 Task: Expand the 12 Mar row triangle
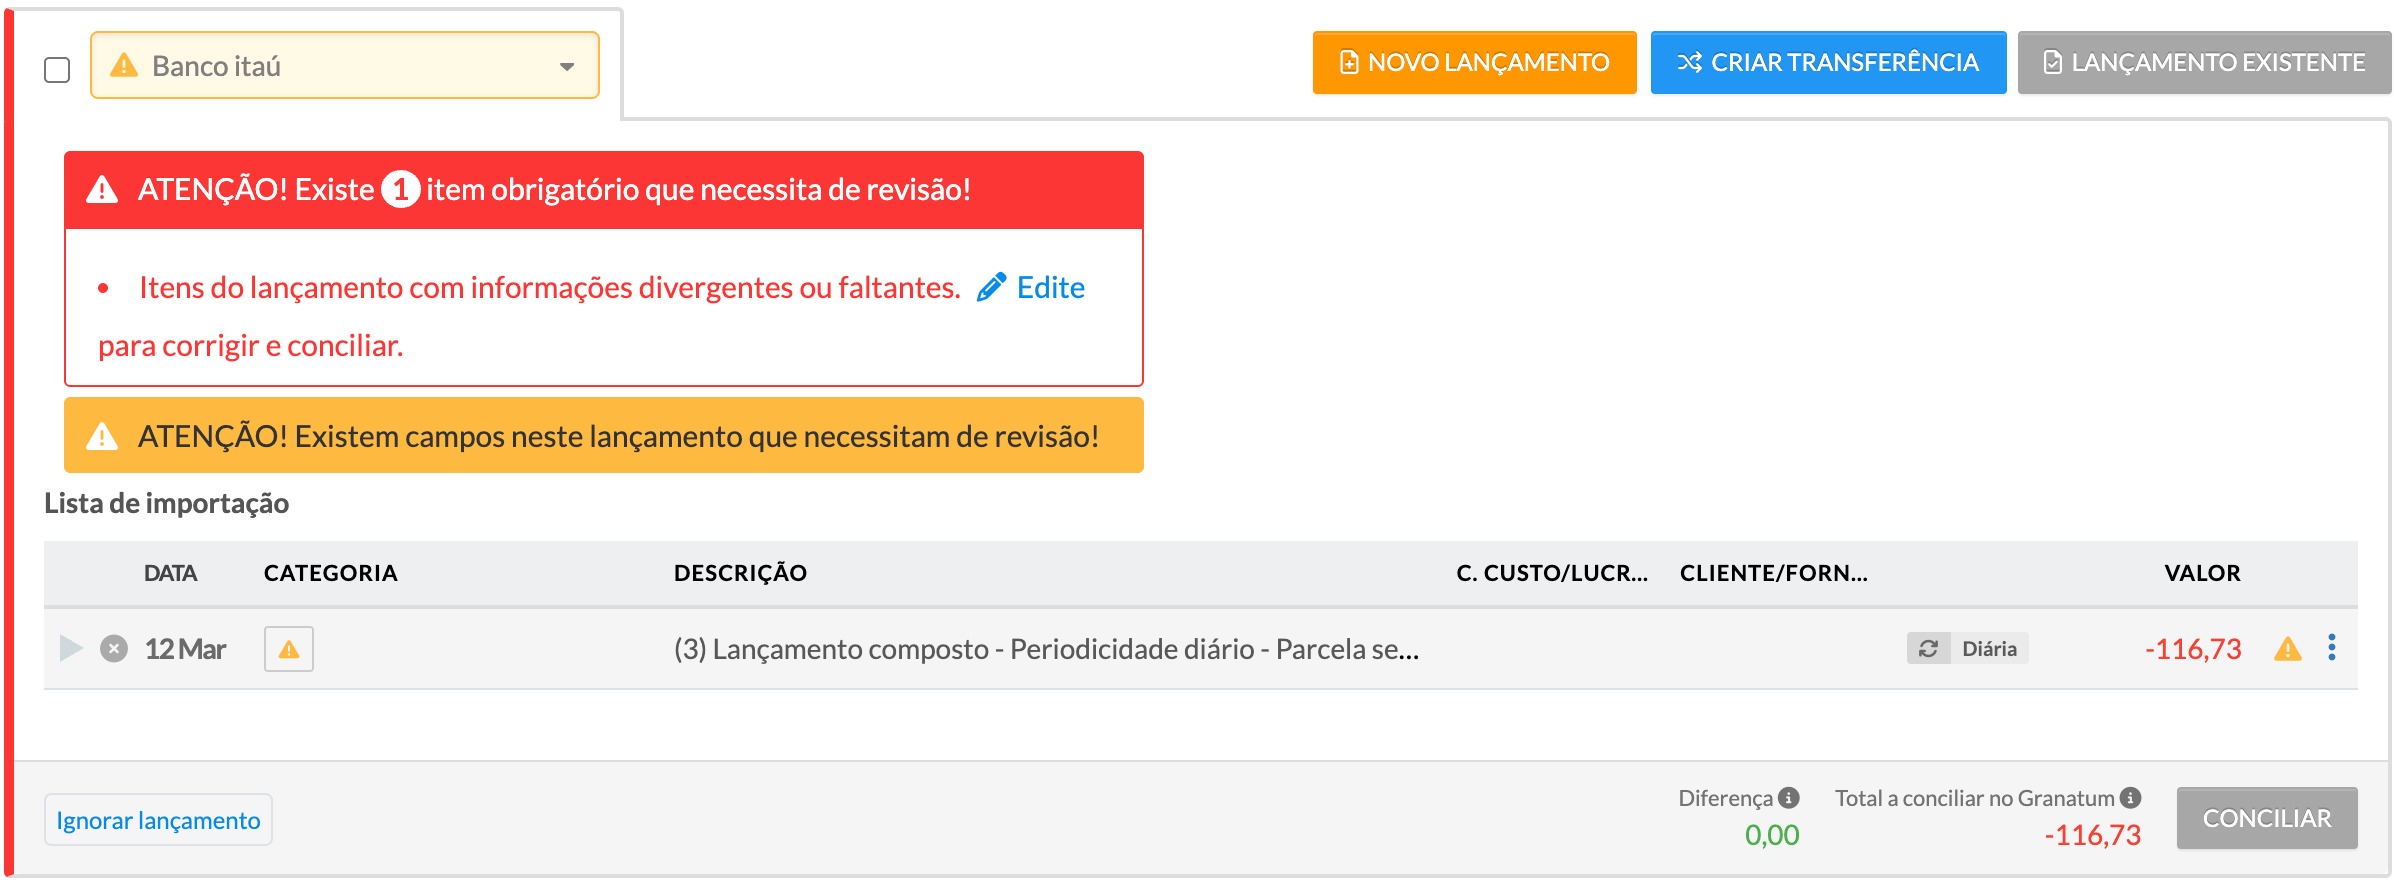(x=71, y=648)
